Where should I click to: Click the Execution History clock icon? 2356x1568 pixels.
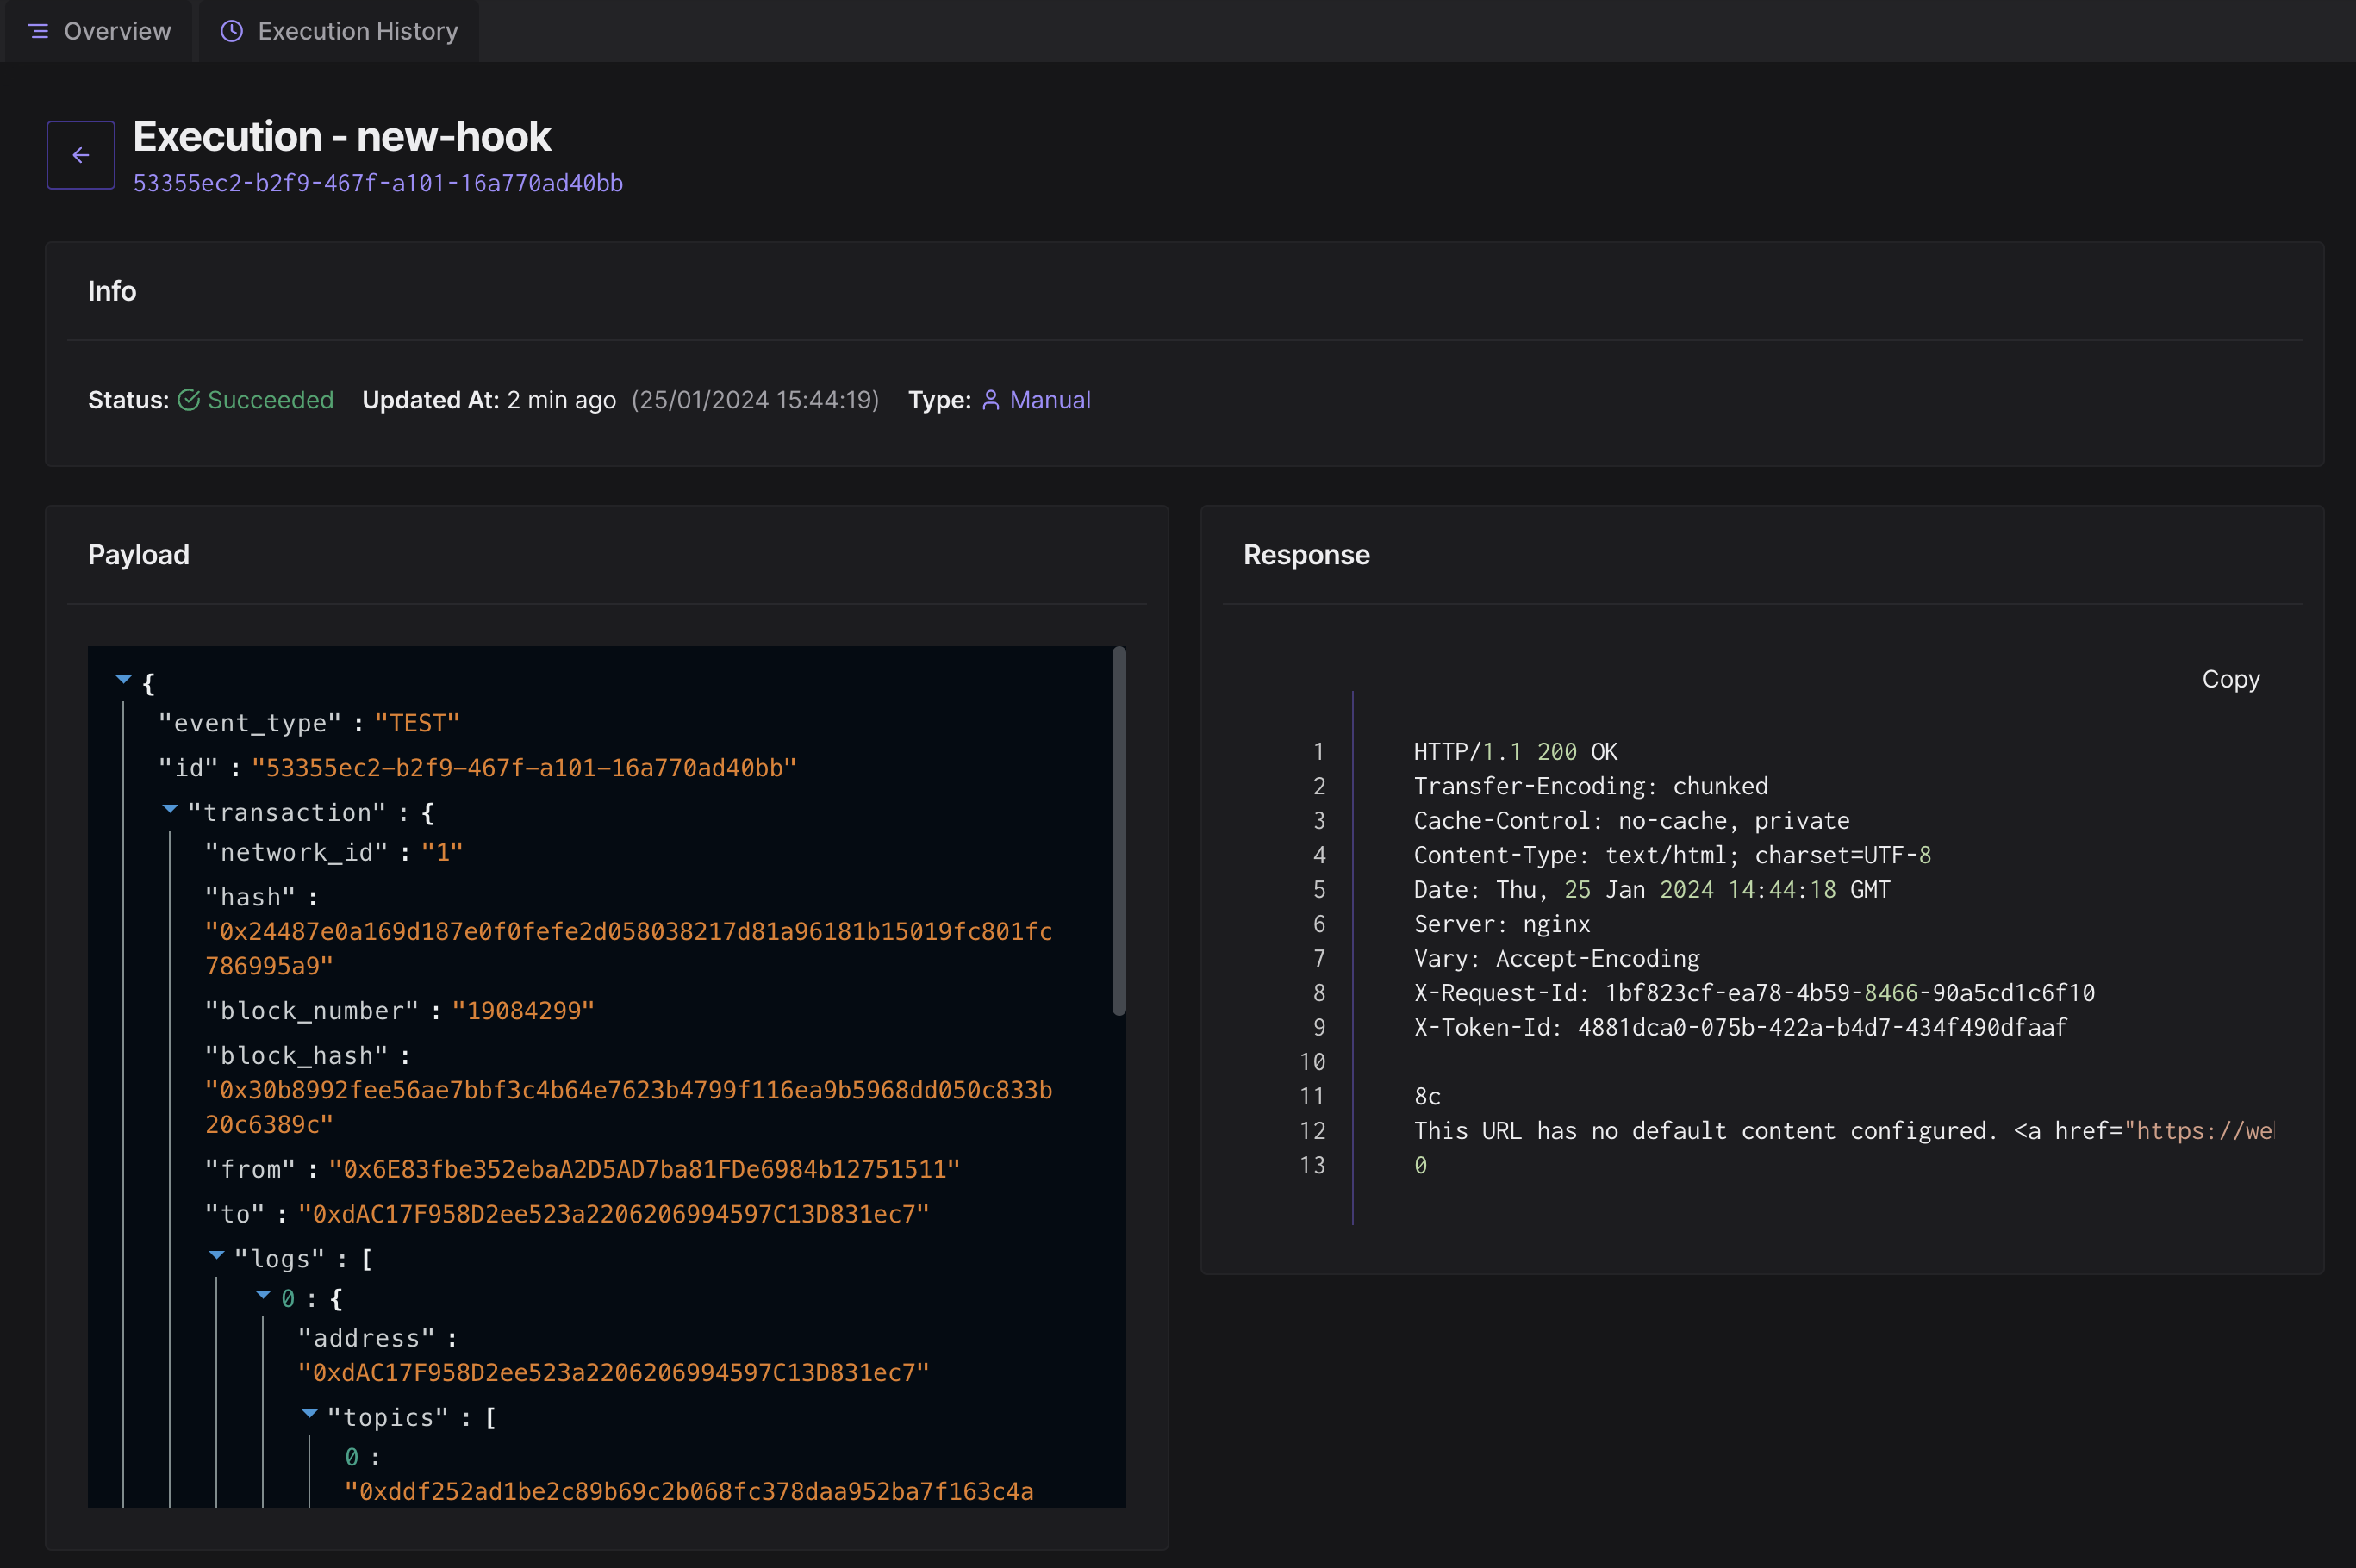(x=231, y=31)
